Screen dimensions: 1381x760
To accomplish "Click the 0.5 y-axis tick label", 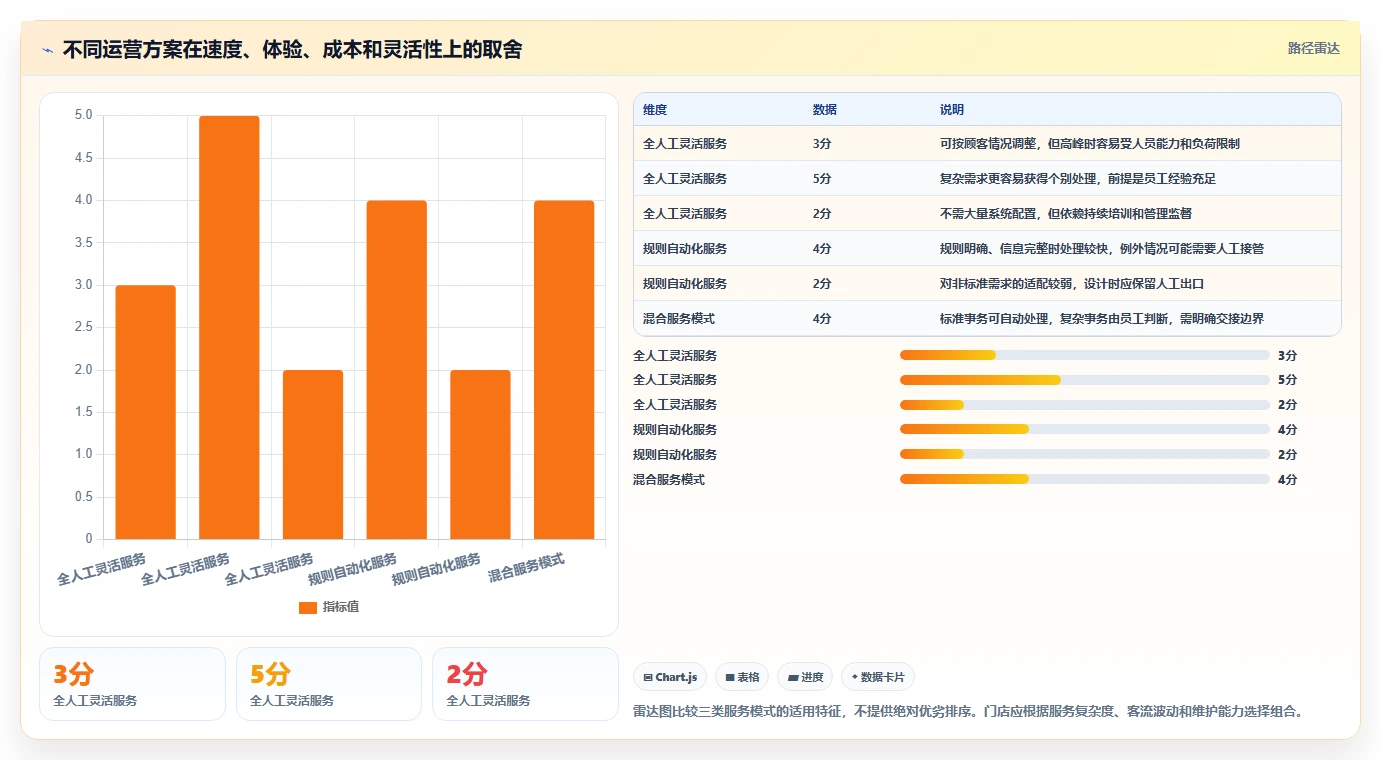I will click(x=84, y=497).
